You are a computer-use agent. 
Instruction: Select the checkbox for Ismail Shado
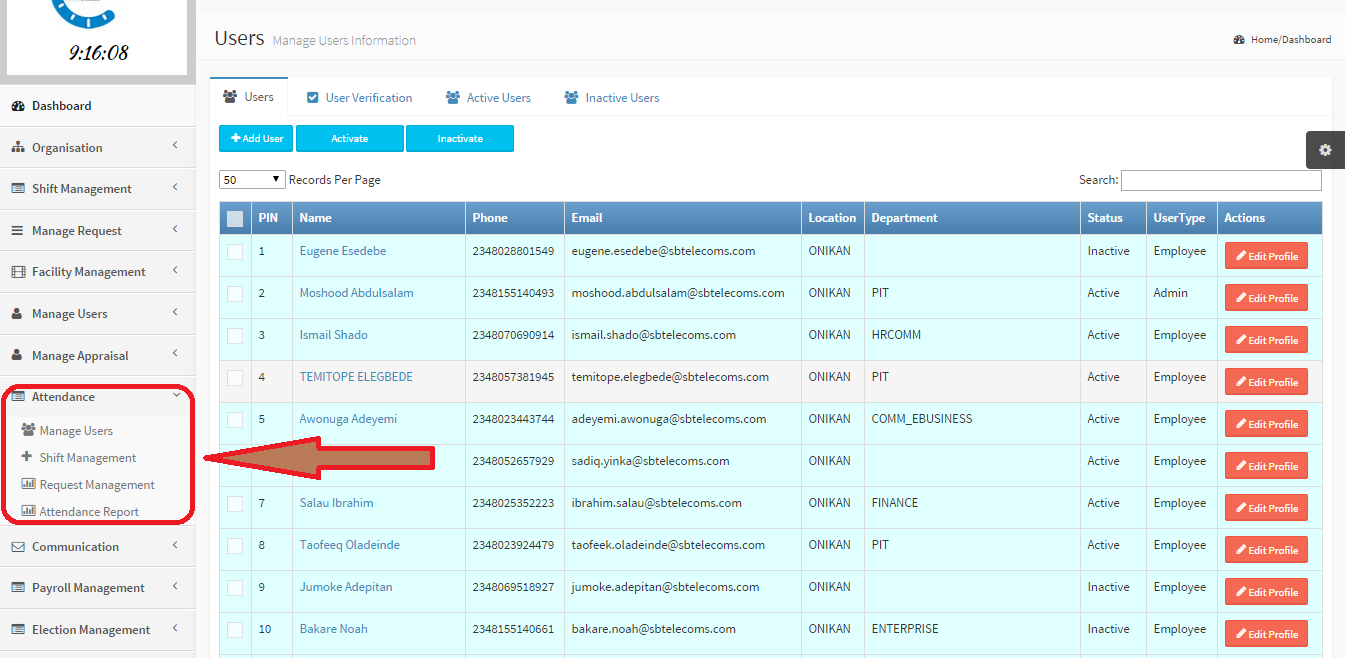pyautogui.click(x=235, y=336)
